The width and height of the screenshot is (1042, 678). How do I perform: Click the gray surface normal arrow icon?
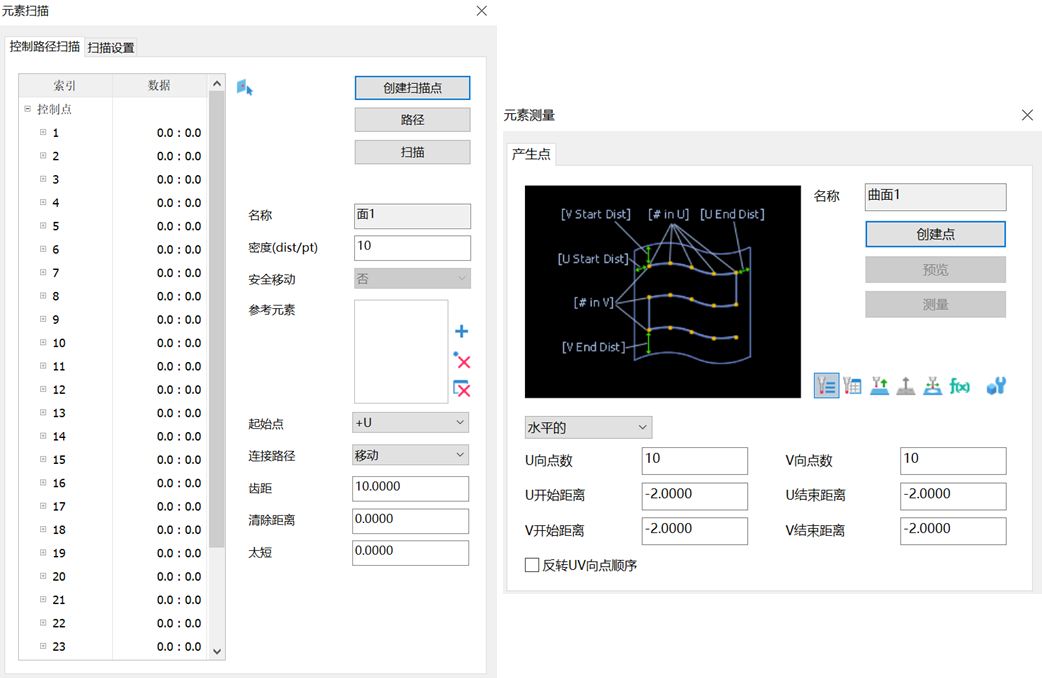click(x=906, y=385)
